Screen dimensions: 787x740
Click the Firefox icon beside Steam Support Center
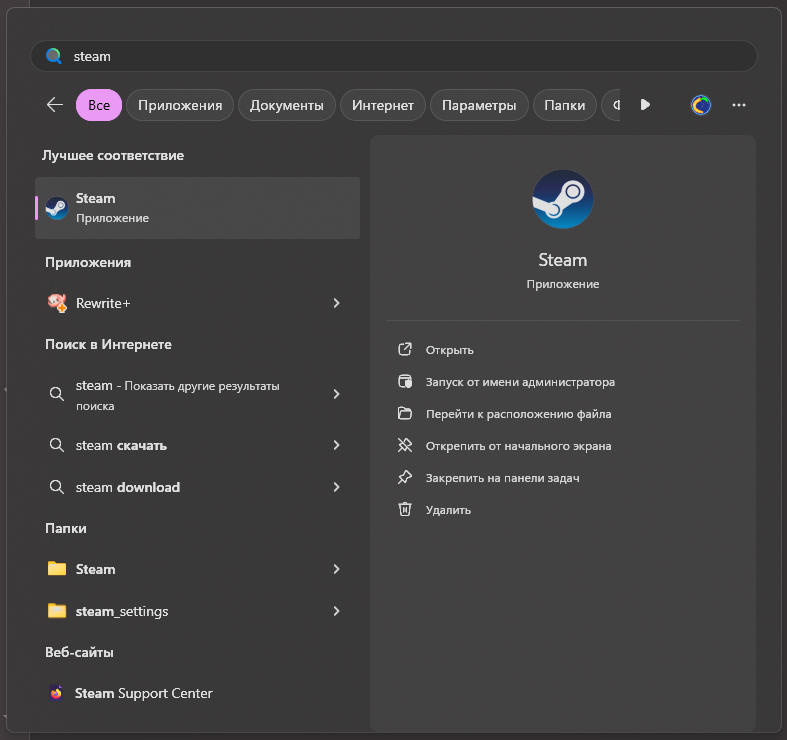click(56, 693)
